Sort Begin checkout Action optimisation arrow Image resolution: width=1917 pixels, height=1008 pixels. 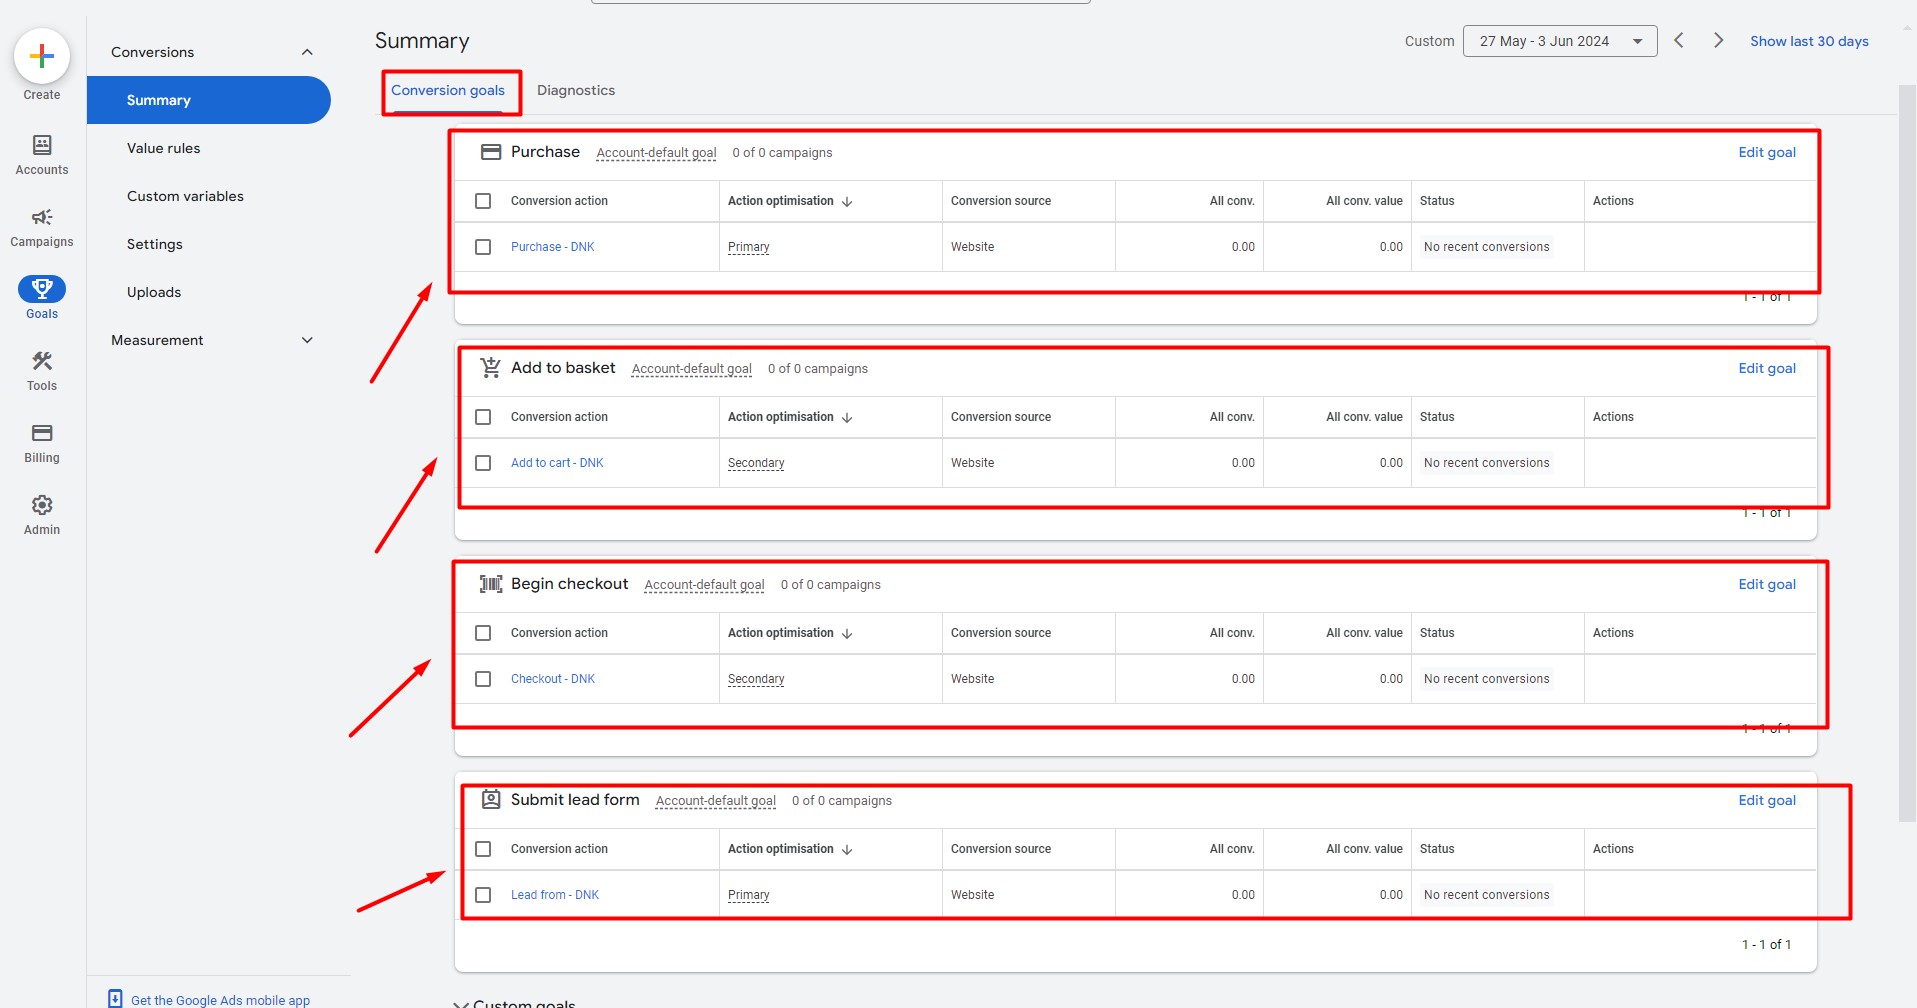tap(847, 633)
